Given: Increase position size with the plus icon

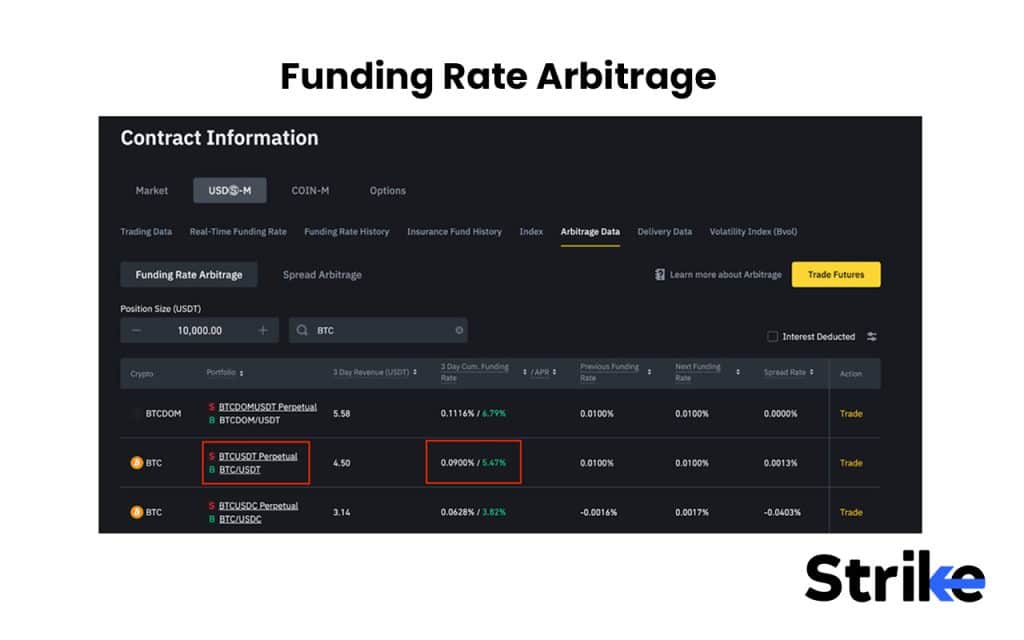Looking at the screenshot, I should [x=263, y=329].
